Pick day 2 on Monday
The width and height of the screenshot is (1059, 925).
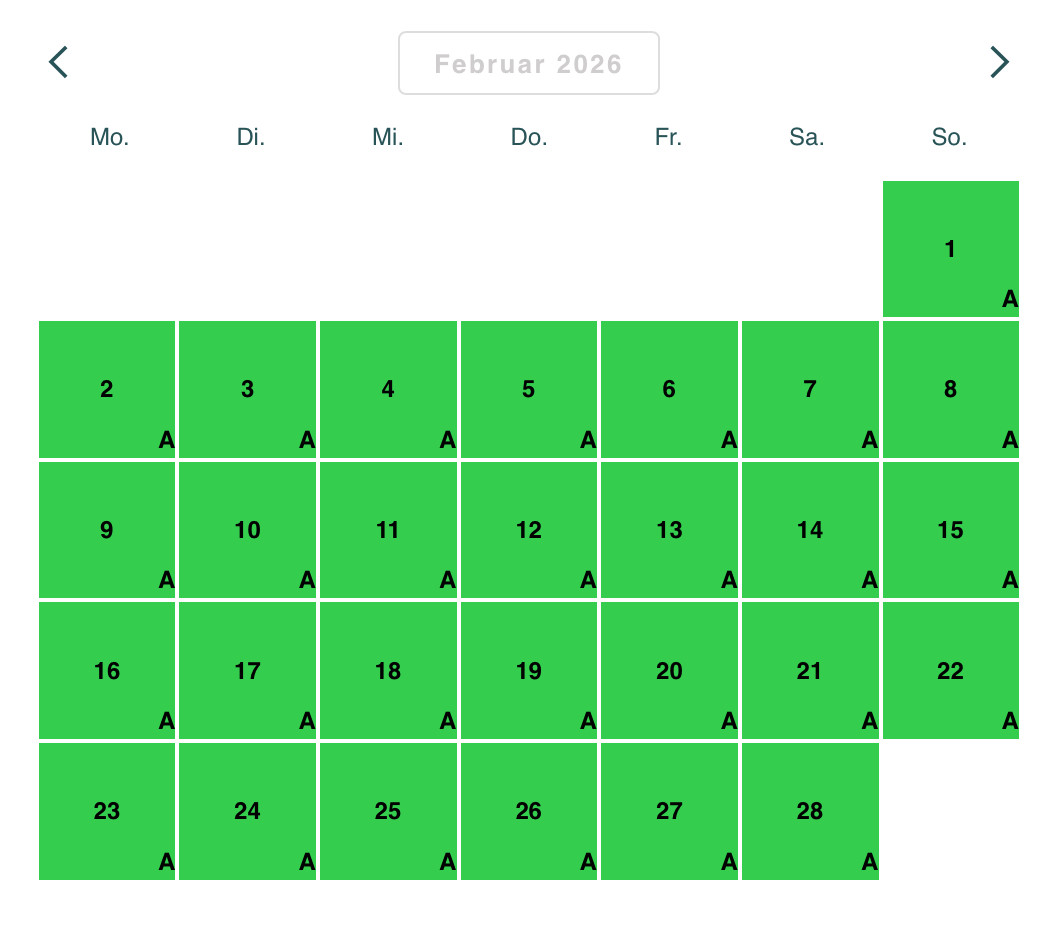point(107,390)
